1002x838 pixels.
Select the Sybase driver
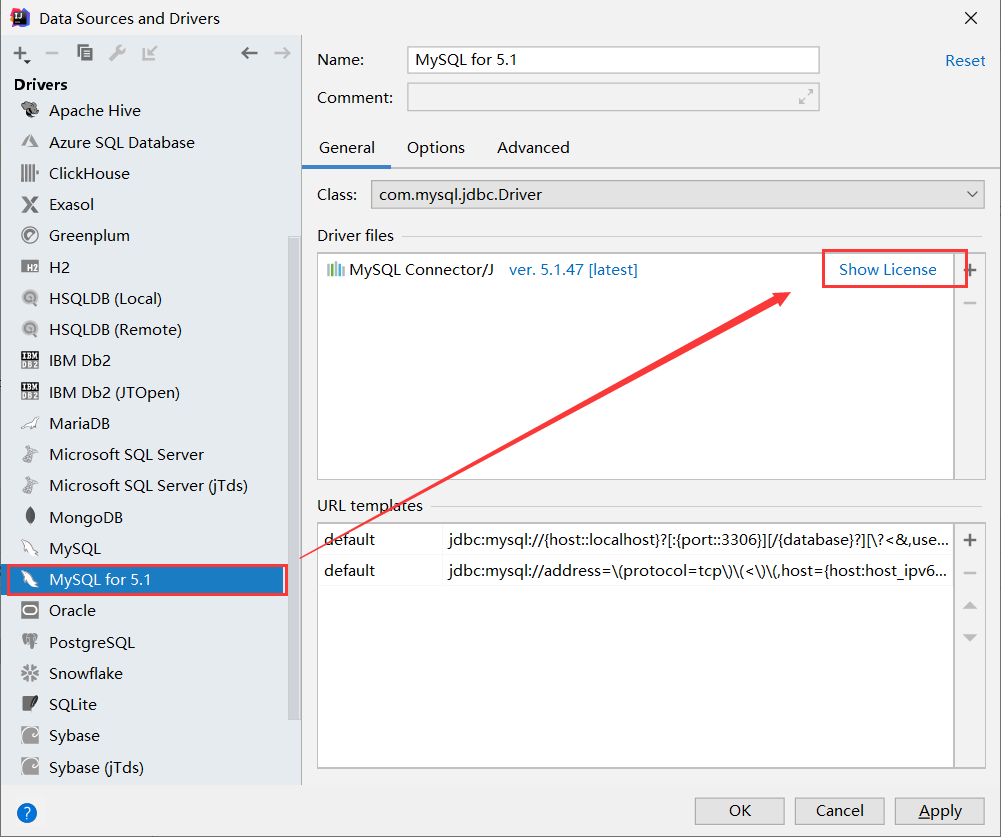point(144,736)
